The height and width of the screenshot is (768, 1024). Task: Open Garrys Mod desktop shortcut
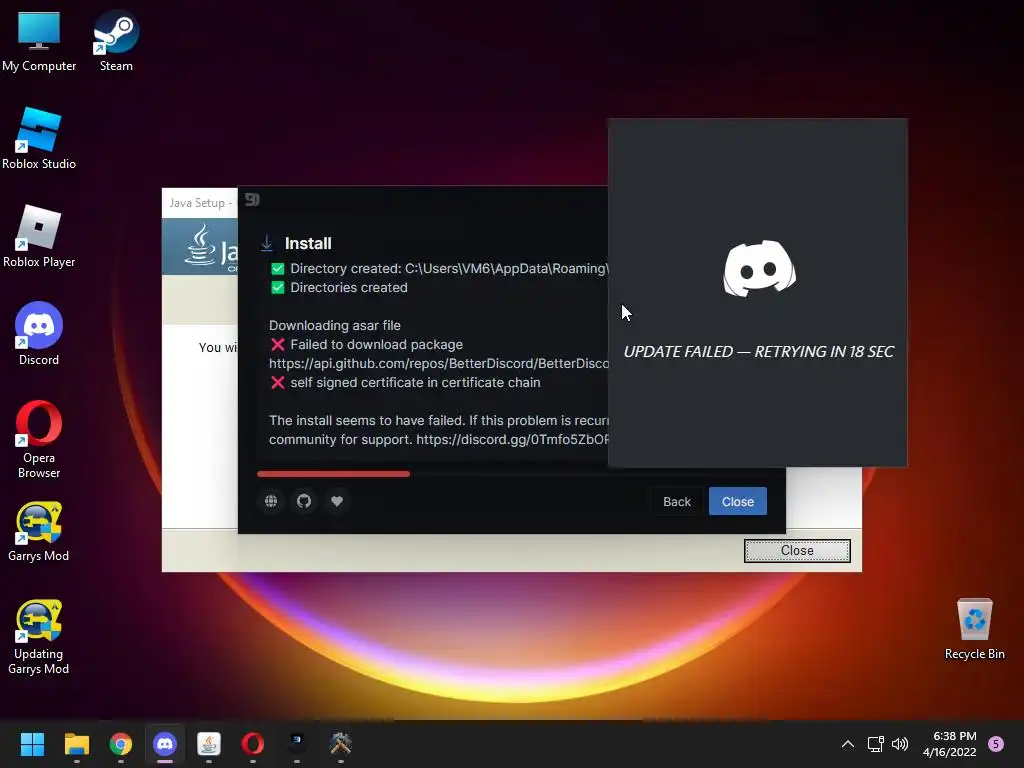pyautogui.click(x=39, y=532)
